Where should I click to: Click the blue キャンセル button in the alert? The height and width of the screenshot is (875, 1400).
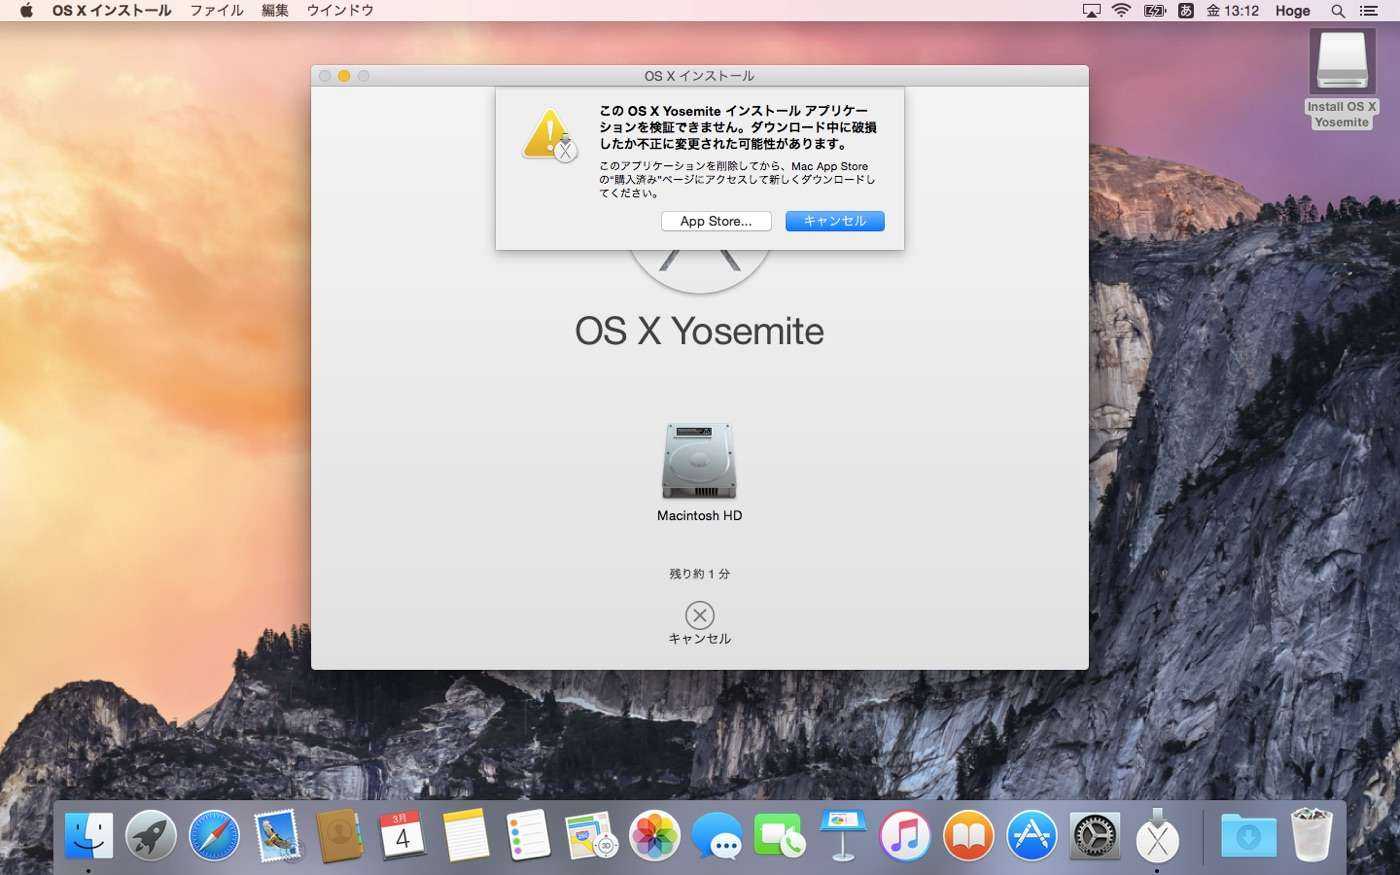click(x=835, y=221)
